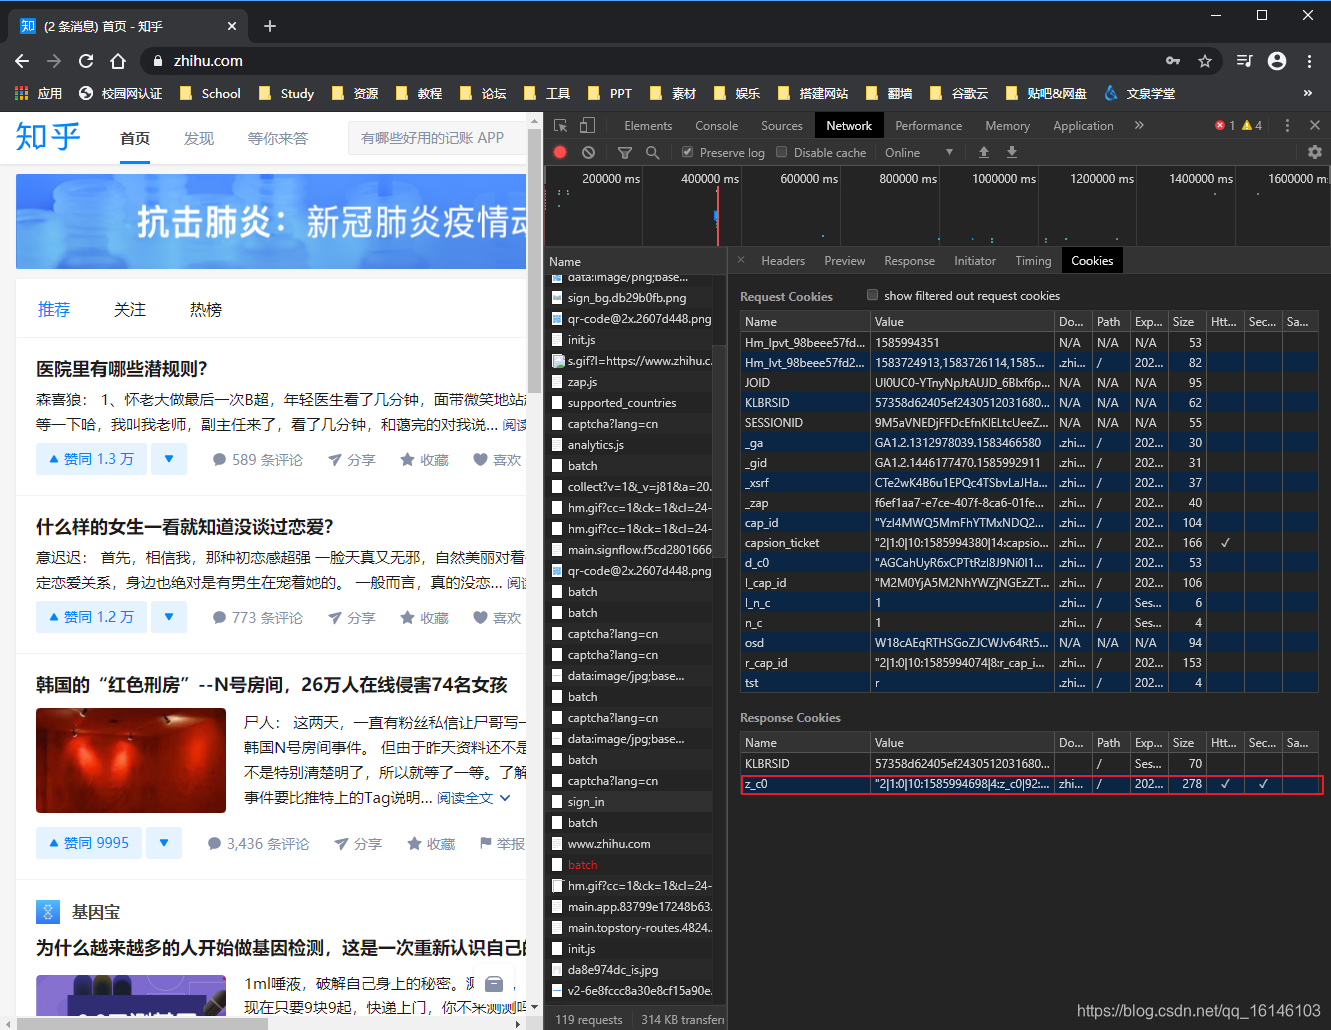Viewport: 1331px width, 1030px height.
Task: Select the 关注 feed tab
Action: [x=130, y=309]
